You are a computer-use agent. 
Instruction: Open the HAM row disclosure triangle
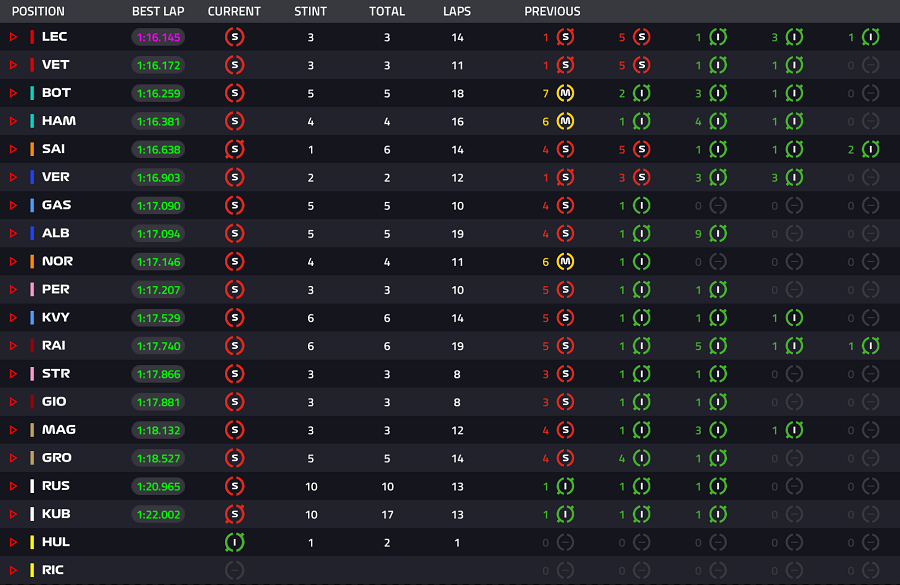pos(13,121)
